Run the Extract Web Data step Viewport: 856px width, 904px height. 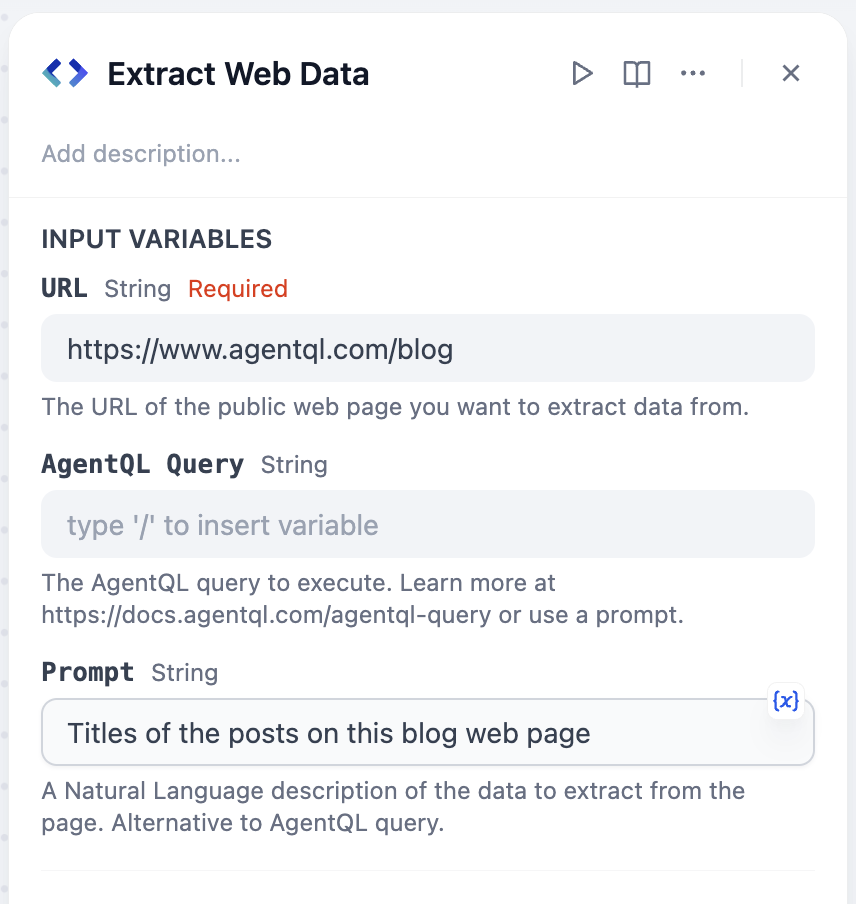pos(582,73)
